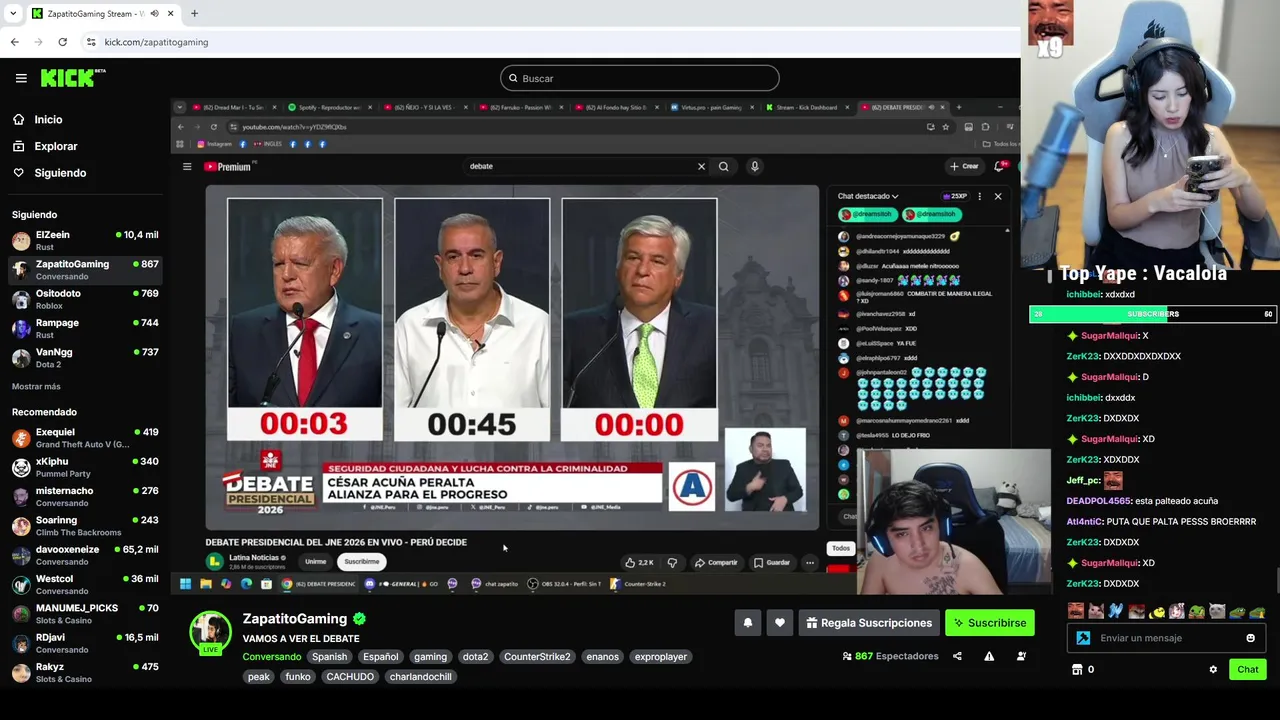Click the Buscar search field

point(640,78)
